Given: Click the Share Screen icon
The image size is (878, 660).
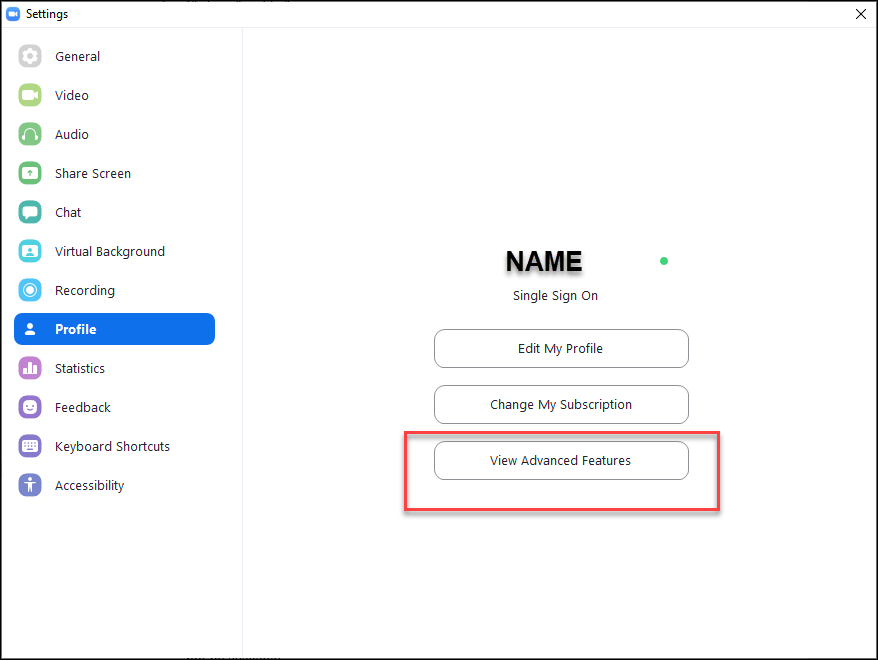Looking at the screenshot, I should [30, 173].
